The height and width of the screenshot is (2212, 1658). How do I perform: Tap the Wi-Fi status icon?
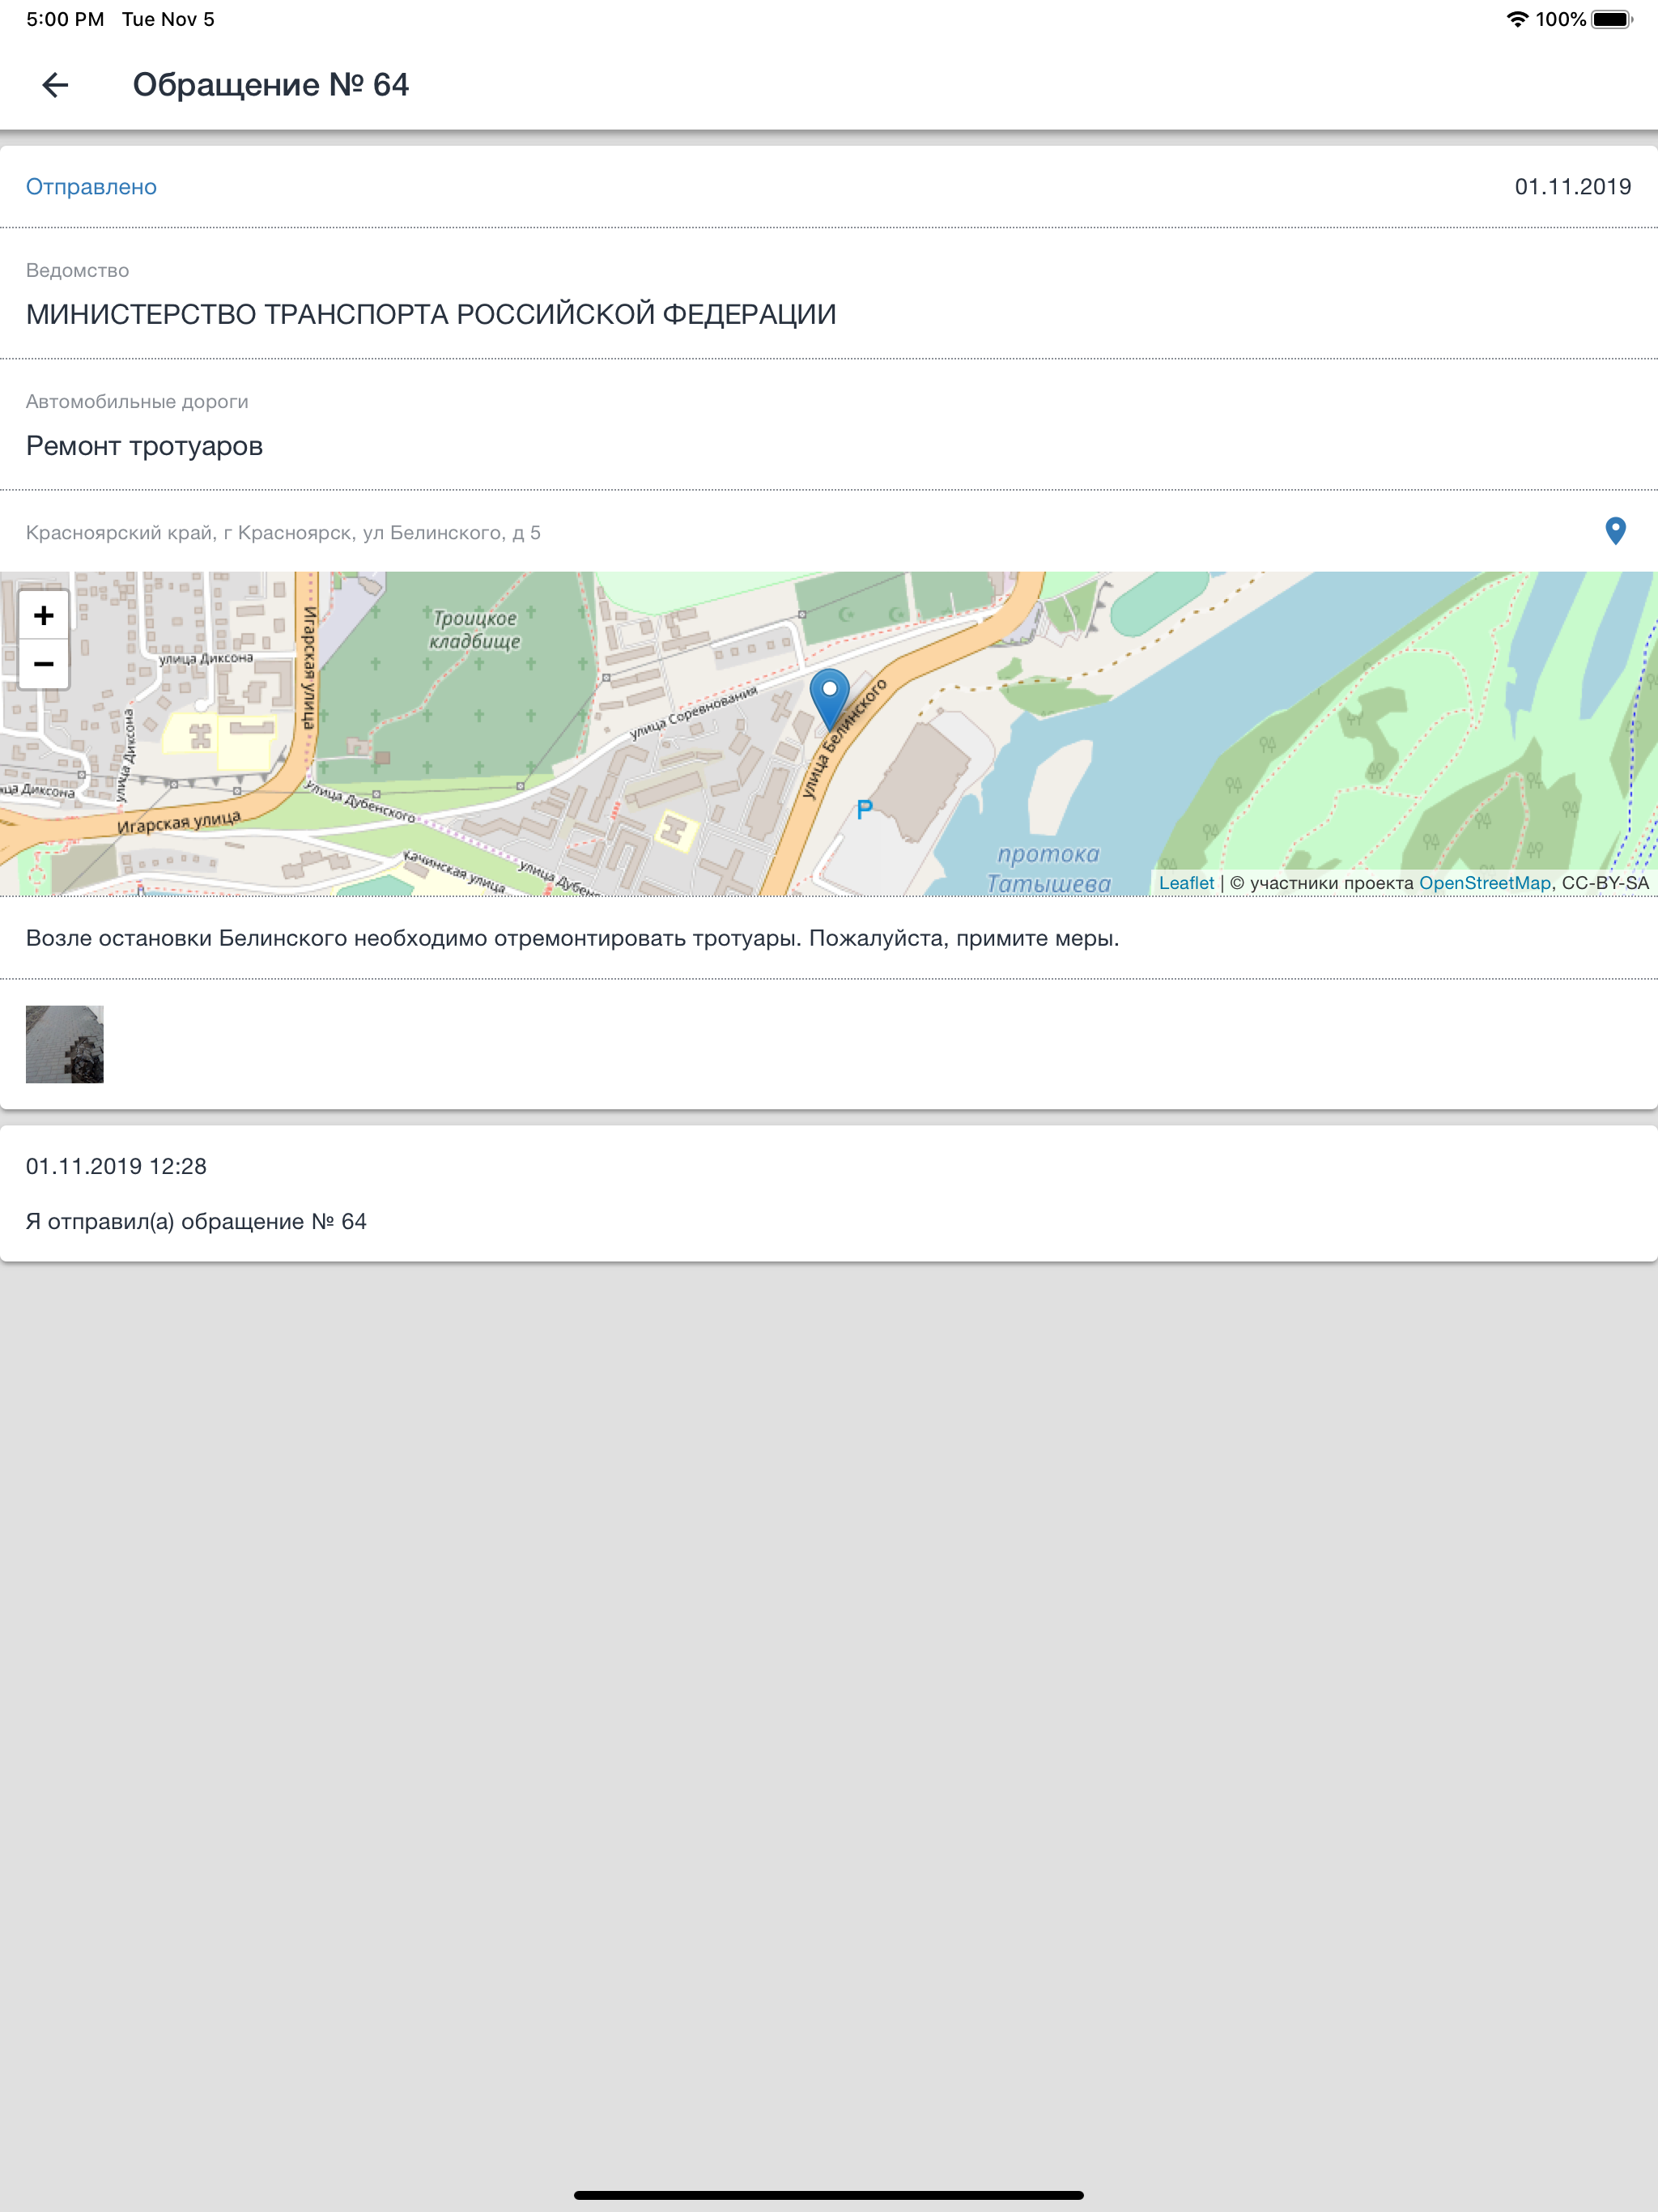coord(1517,19)
